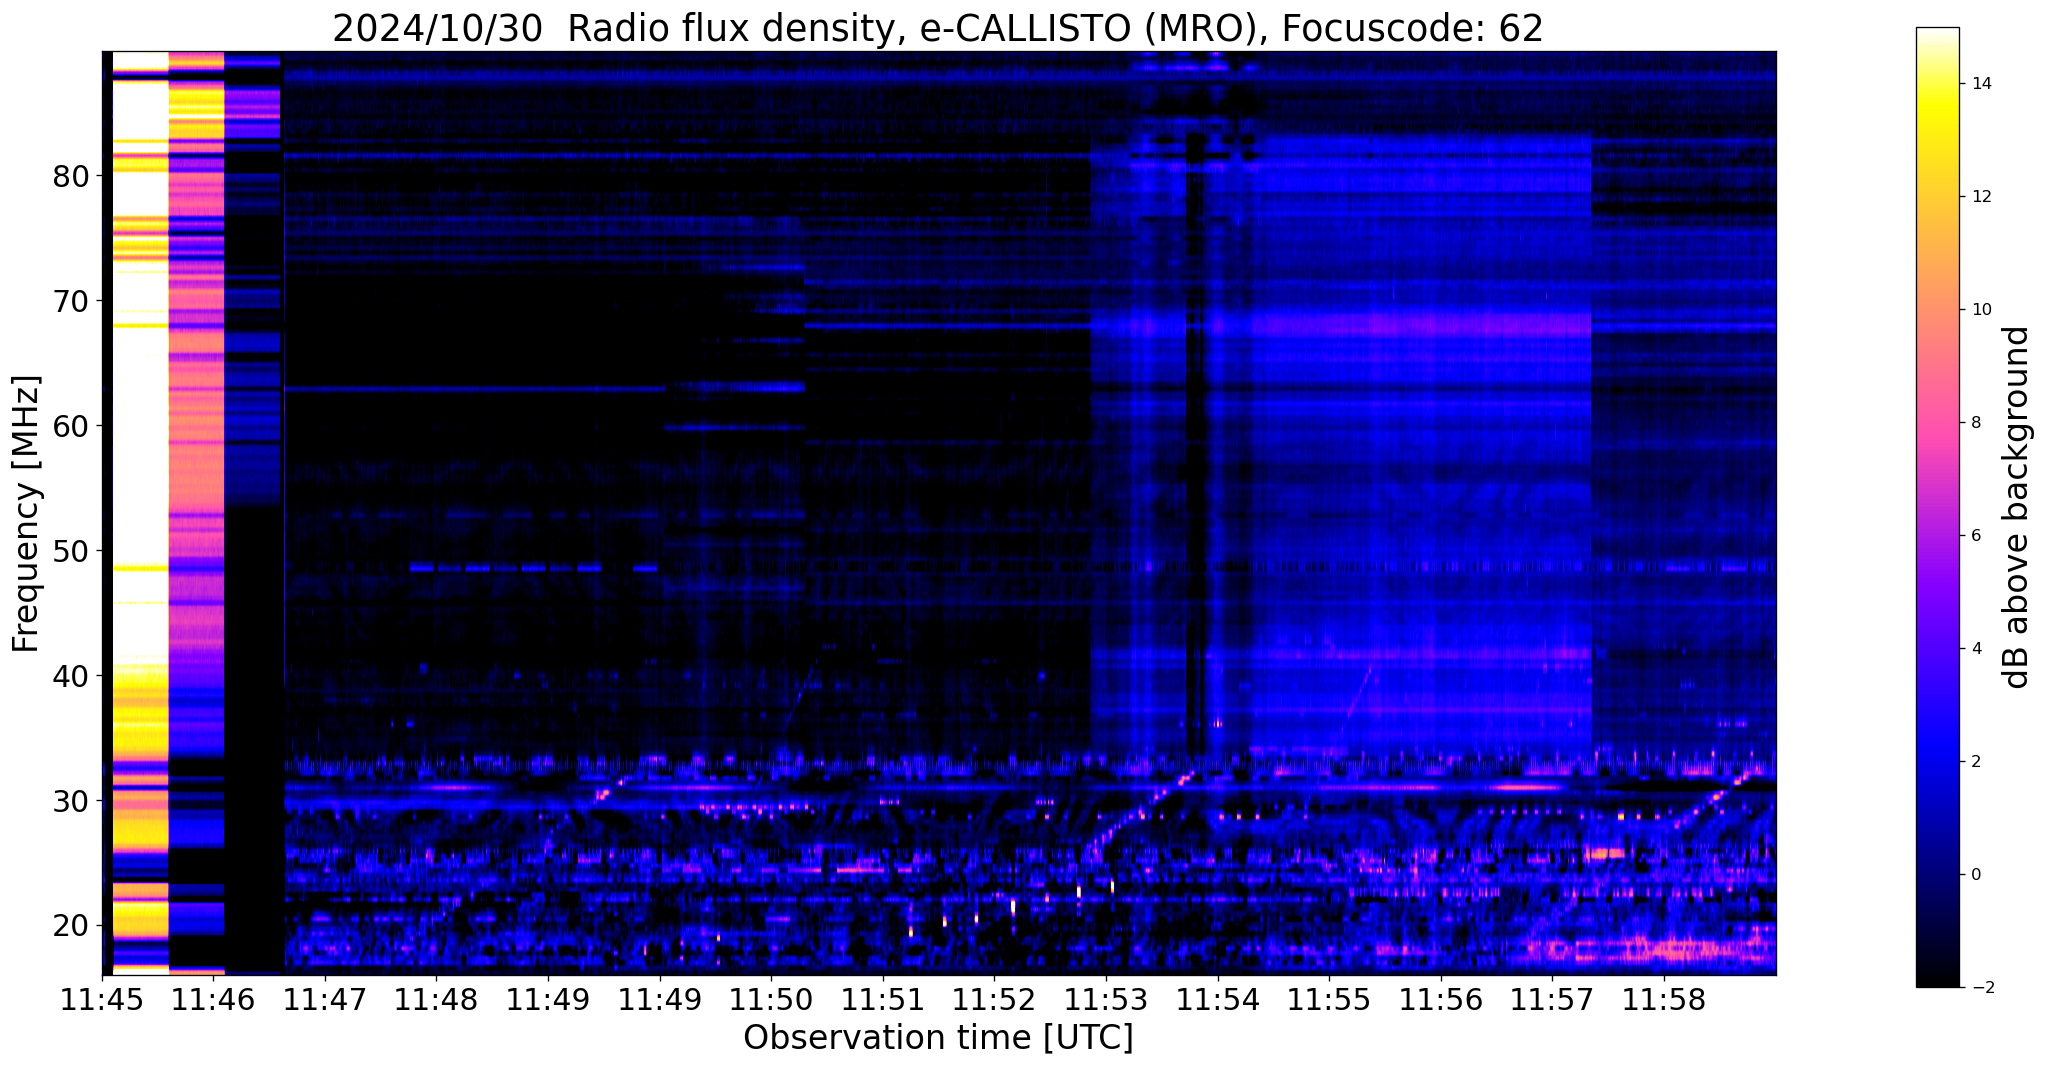Click the plot title mentioning e-CALLISTO (MRO)
The height and width of the screenshot is (1067, 2047).
pyautogui.click(x=938, y=28)
